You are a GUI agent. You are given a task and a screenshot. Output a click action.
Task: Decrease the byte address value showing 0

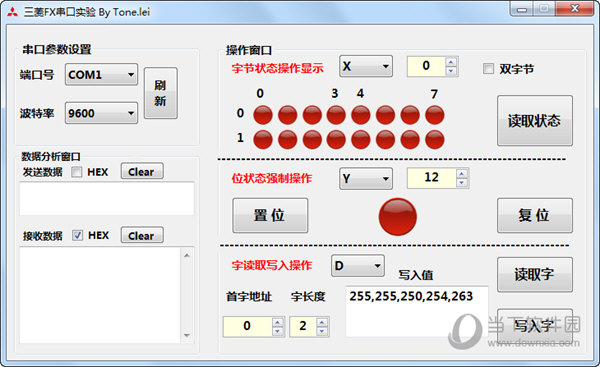click(452, 71)
